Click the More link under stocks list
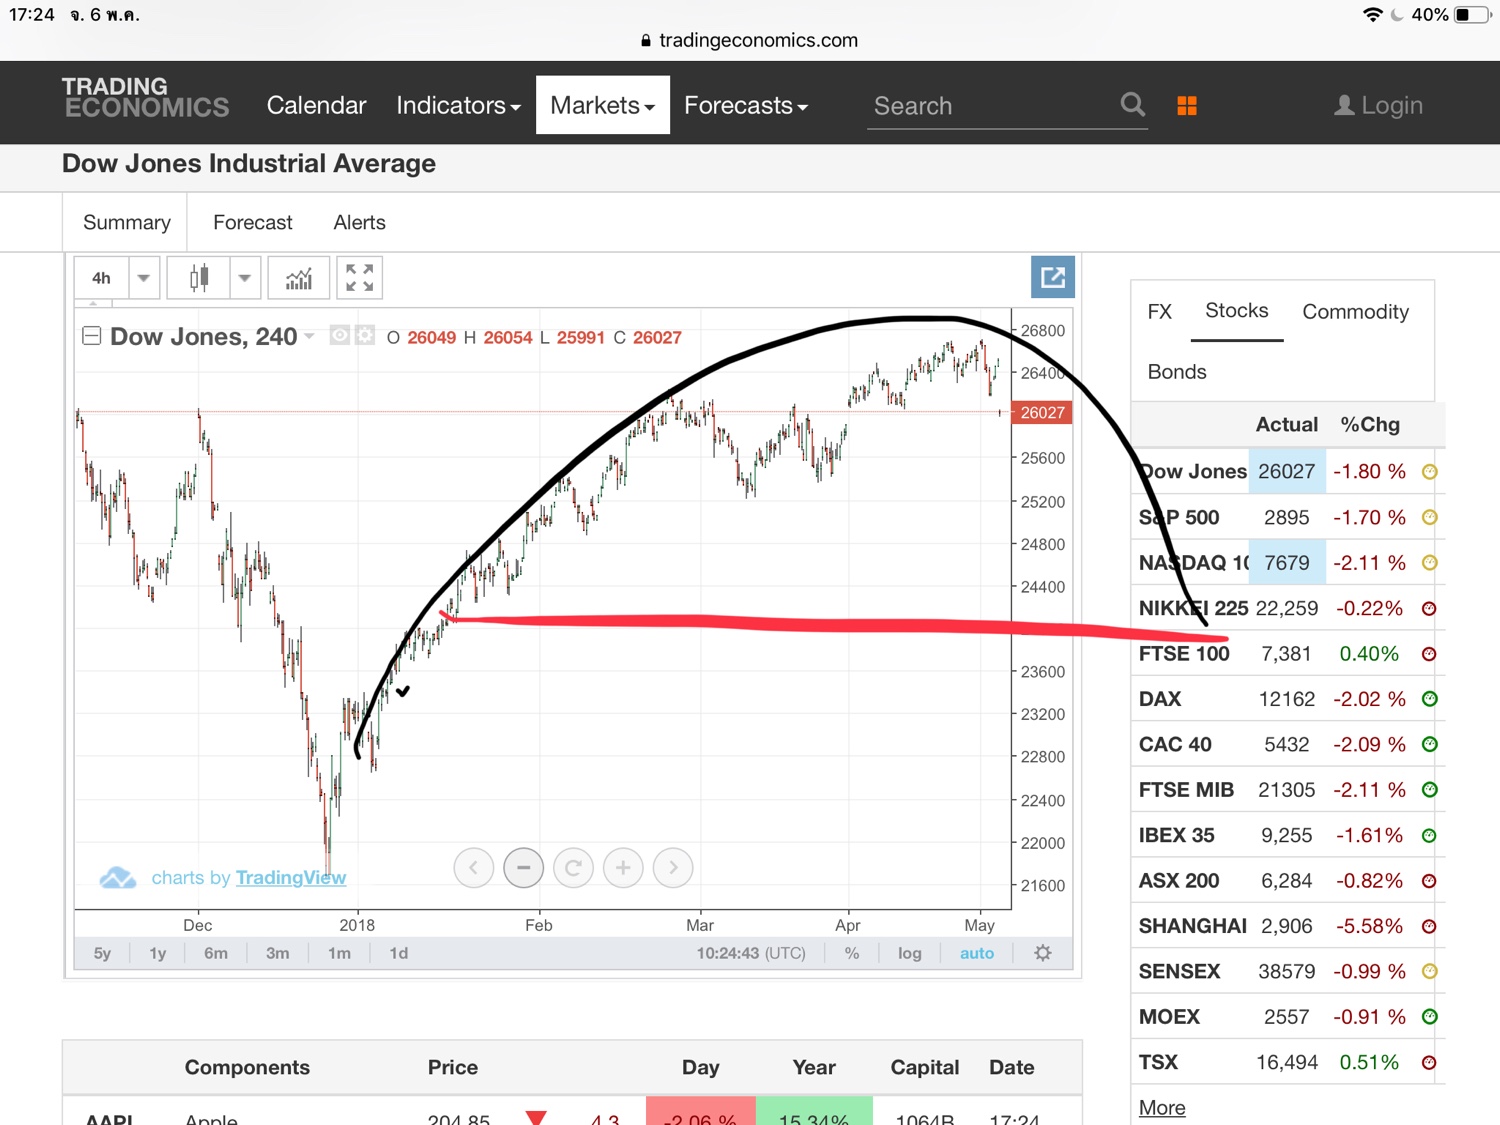Screen dimensions: 1500x1125 [x=1162, y=1107]
